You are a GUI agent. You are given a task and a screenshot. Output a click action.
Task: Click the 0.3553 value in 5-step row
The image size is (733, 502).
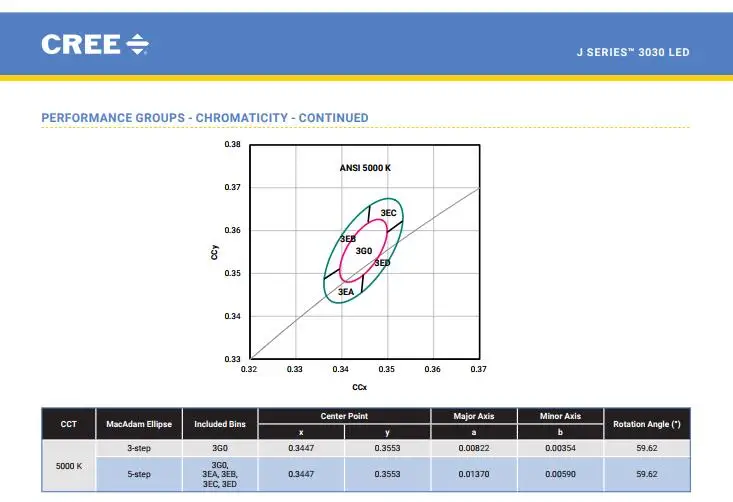click(x=387, y=474)
